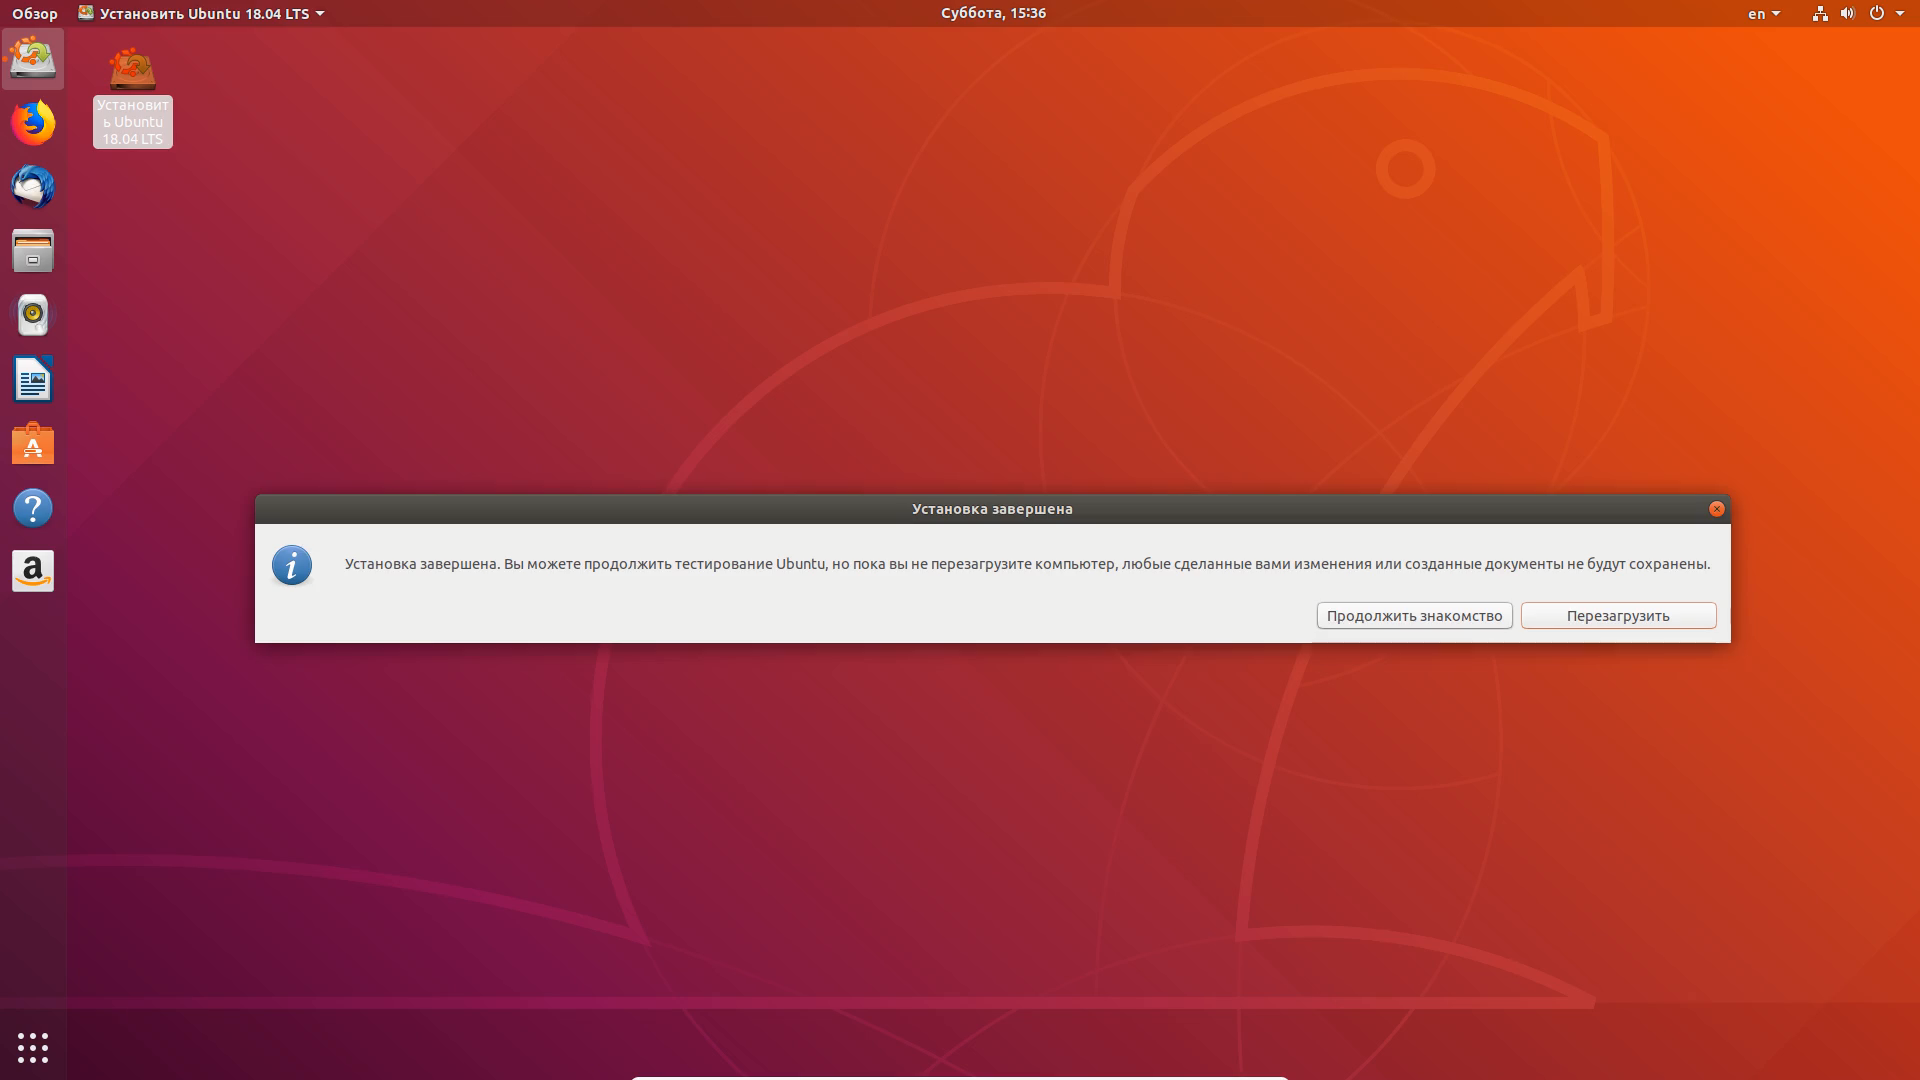The height and width of the screenshot is (1080, 1920).
Task: Open the Обзор activities overview
Action: click(x=35, y=13)
